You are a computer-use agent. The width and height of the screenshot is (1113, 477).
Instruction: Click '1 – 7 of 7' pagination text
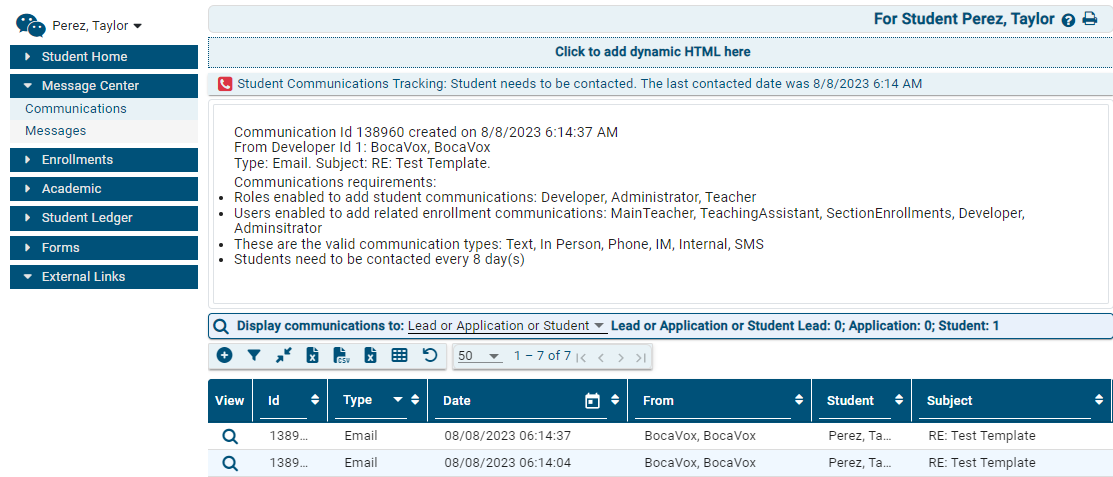point(542,356)
